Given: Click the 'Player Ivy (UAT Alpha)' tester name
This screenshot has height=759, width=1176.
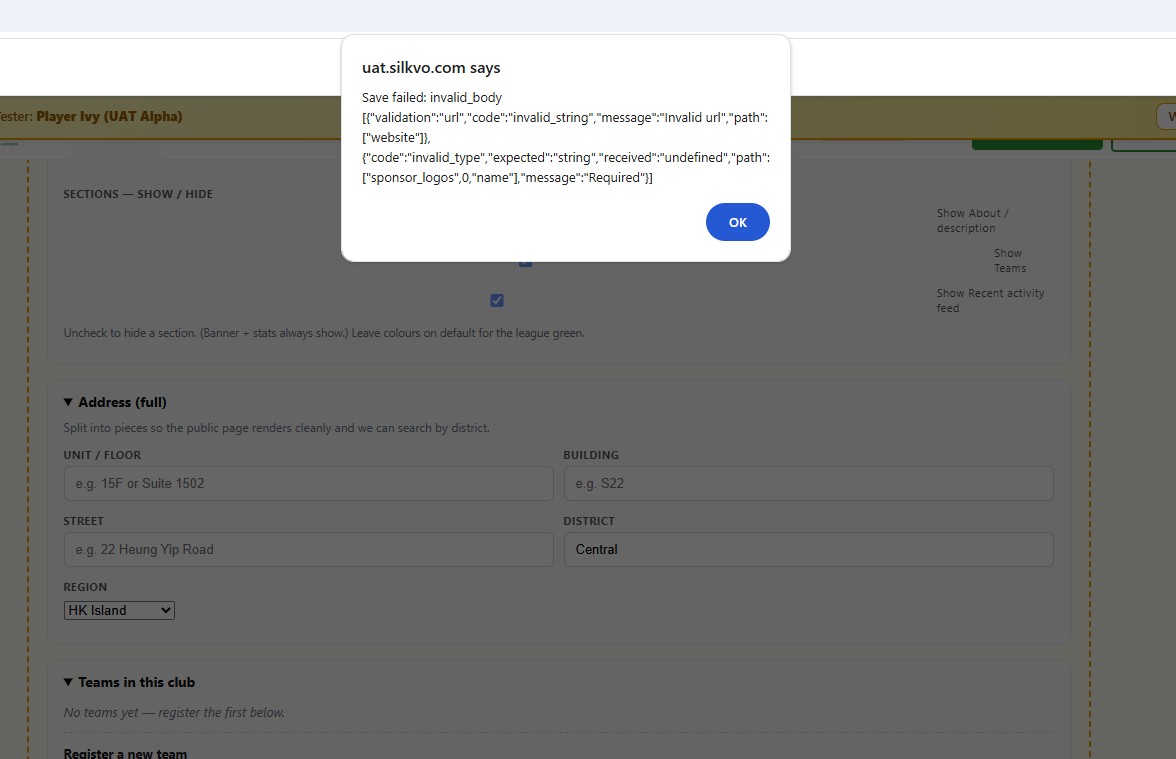Looking at the screenshot, I should [110, 116].
